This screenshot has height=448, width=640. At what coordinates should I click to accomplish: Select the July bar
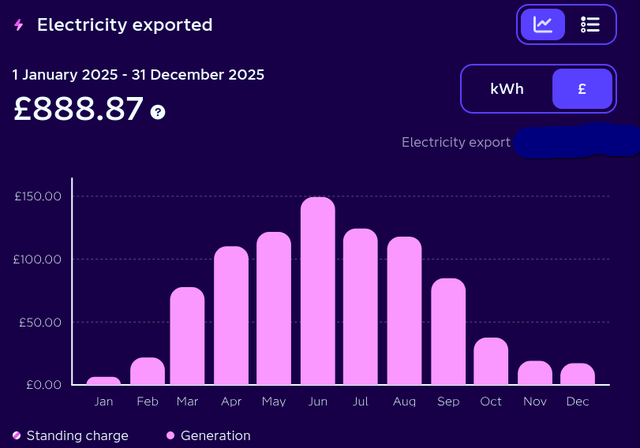pos(361,307)
